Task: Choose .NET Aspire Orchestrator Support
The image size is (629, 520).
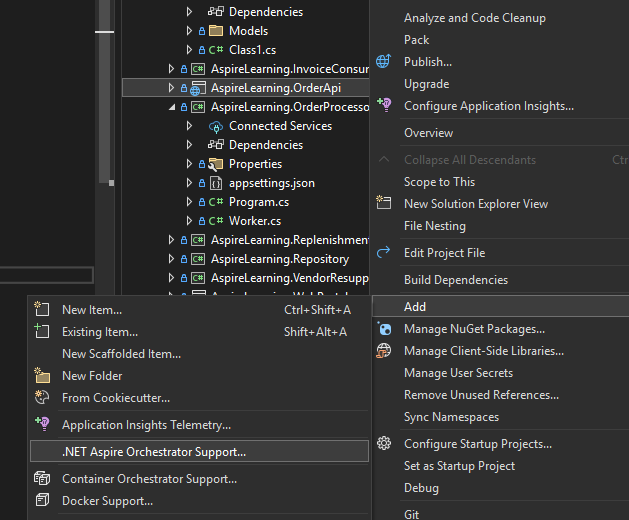Action: point(199,451)
